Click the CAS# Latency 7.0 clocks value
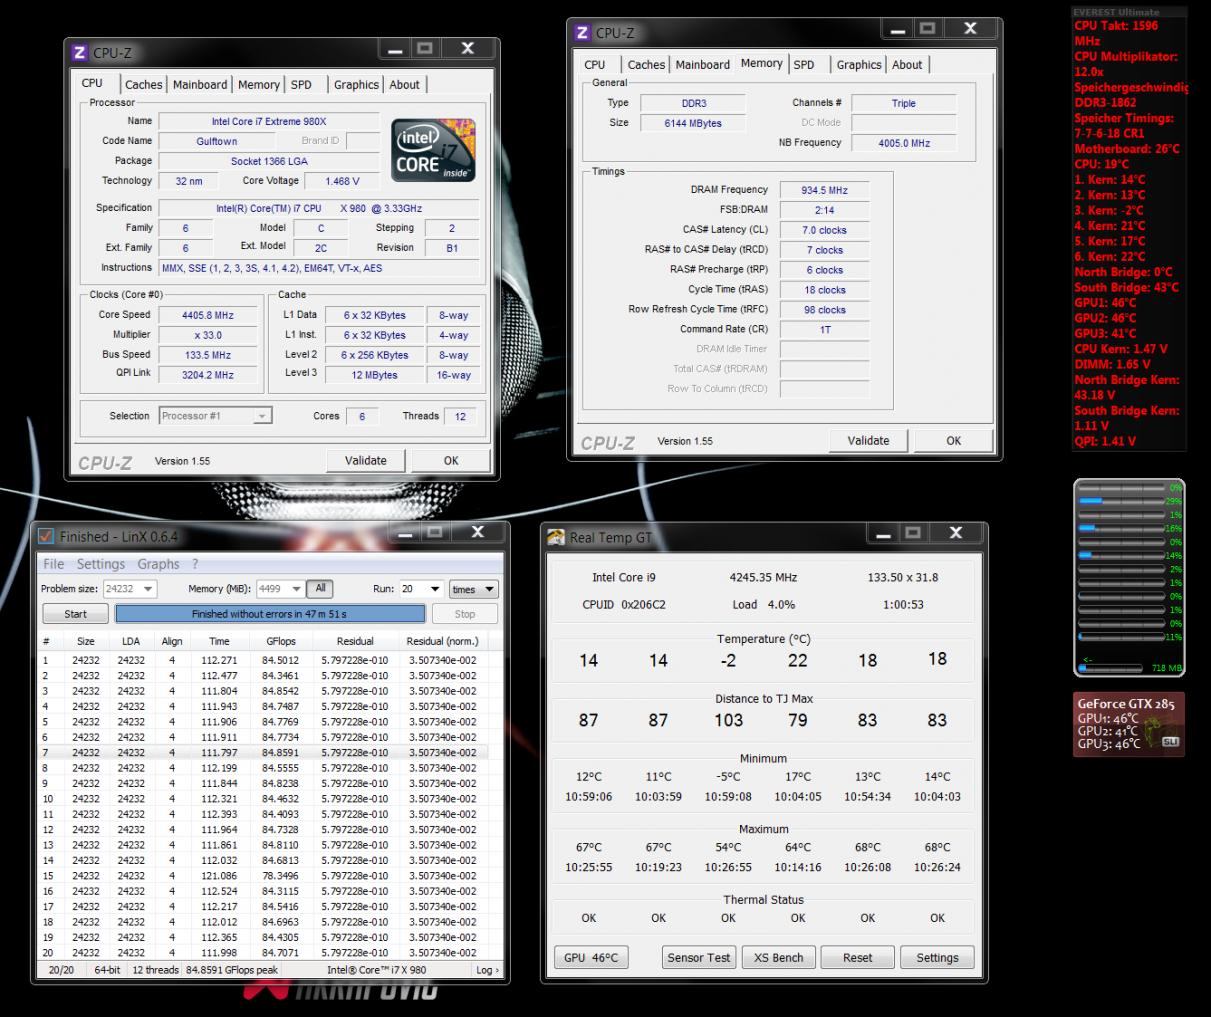 coord(824,230)
